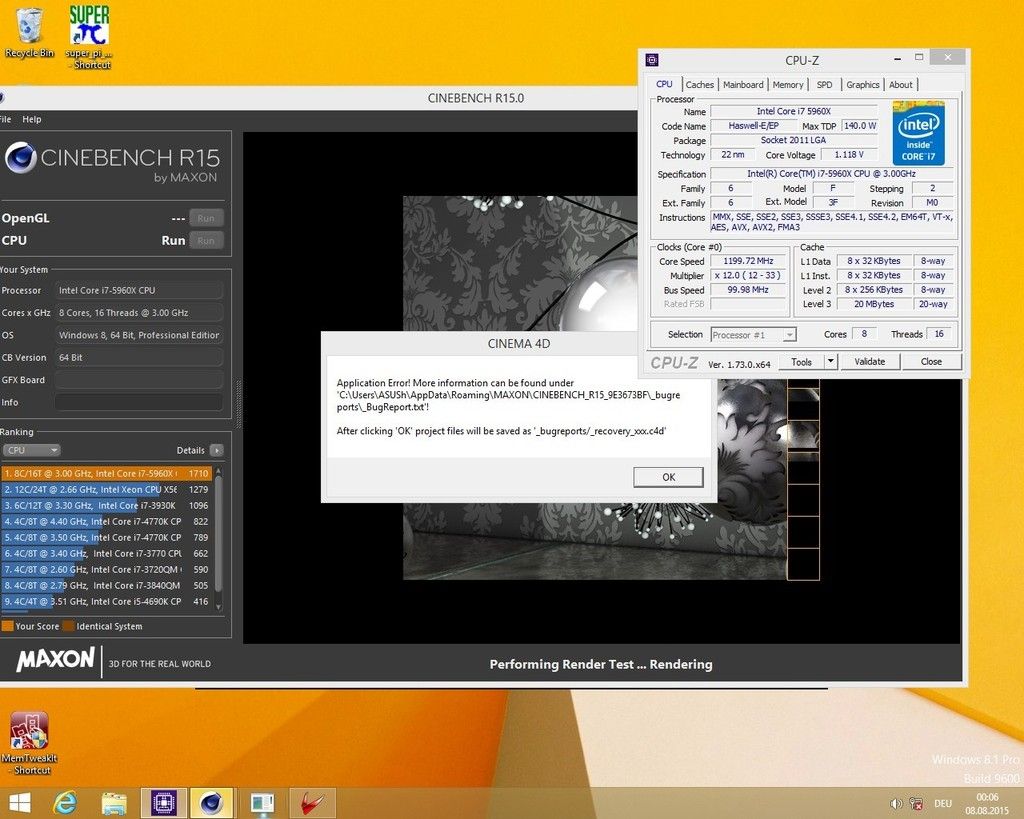The image size is (1024, 819).
Task: Select ranking row Intel Core i7-5960X 1710
Action: pyautogui.click(x=106, y=473)
